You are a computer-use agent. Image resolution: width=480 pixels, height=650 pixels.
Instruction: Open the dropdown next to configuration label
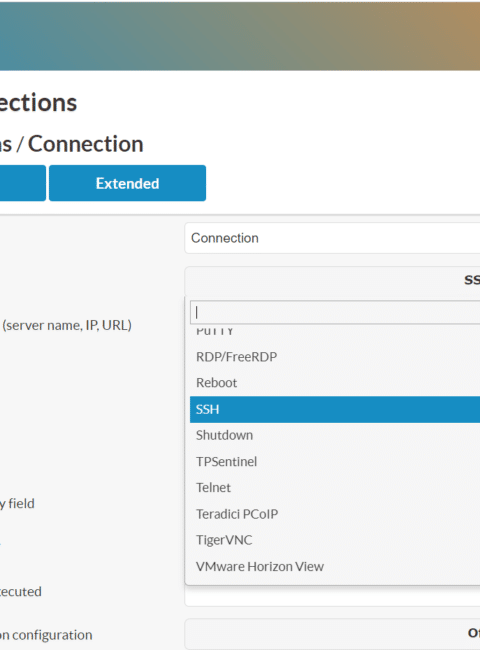(332, 634)
